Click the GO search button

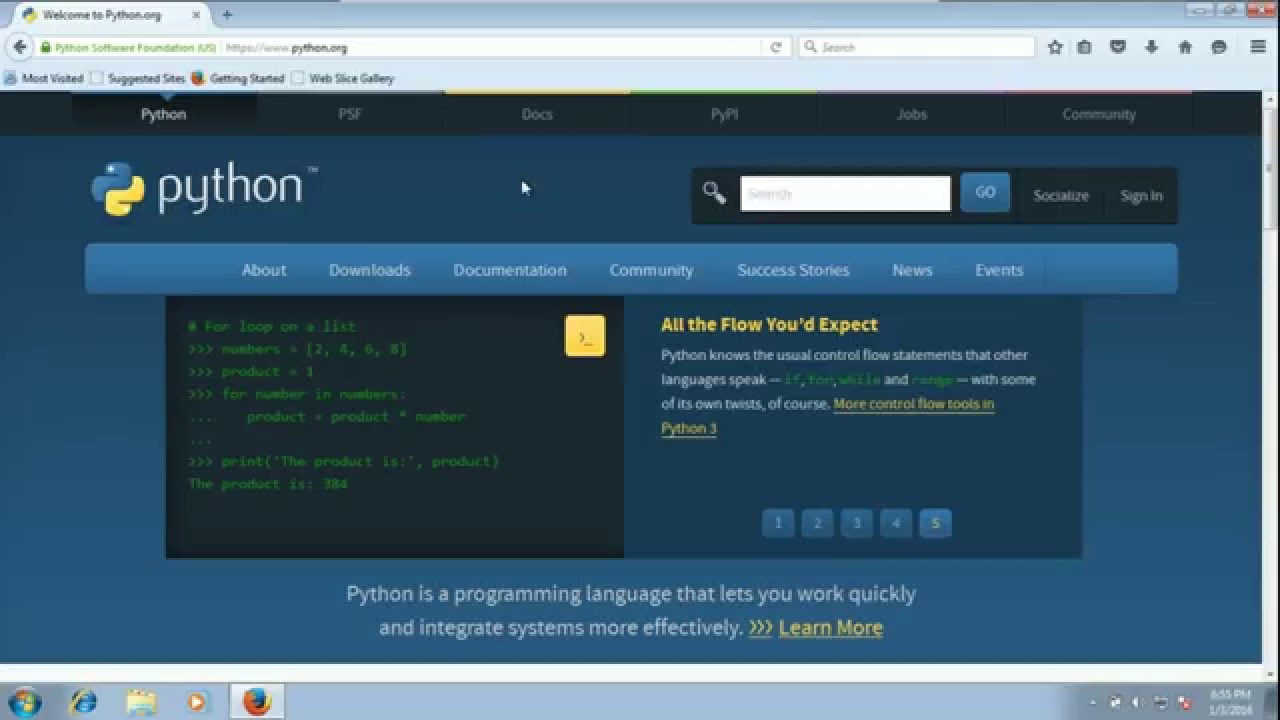pos(985,192)
